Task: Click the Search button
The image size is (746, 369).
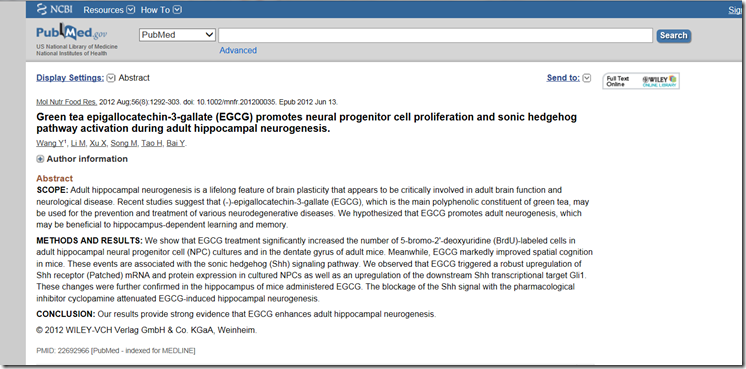Action: pyautogui.click(x=674, y=36)
